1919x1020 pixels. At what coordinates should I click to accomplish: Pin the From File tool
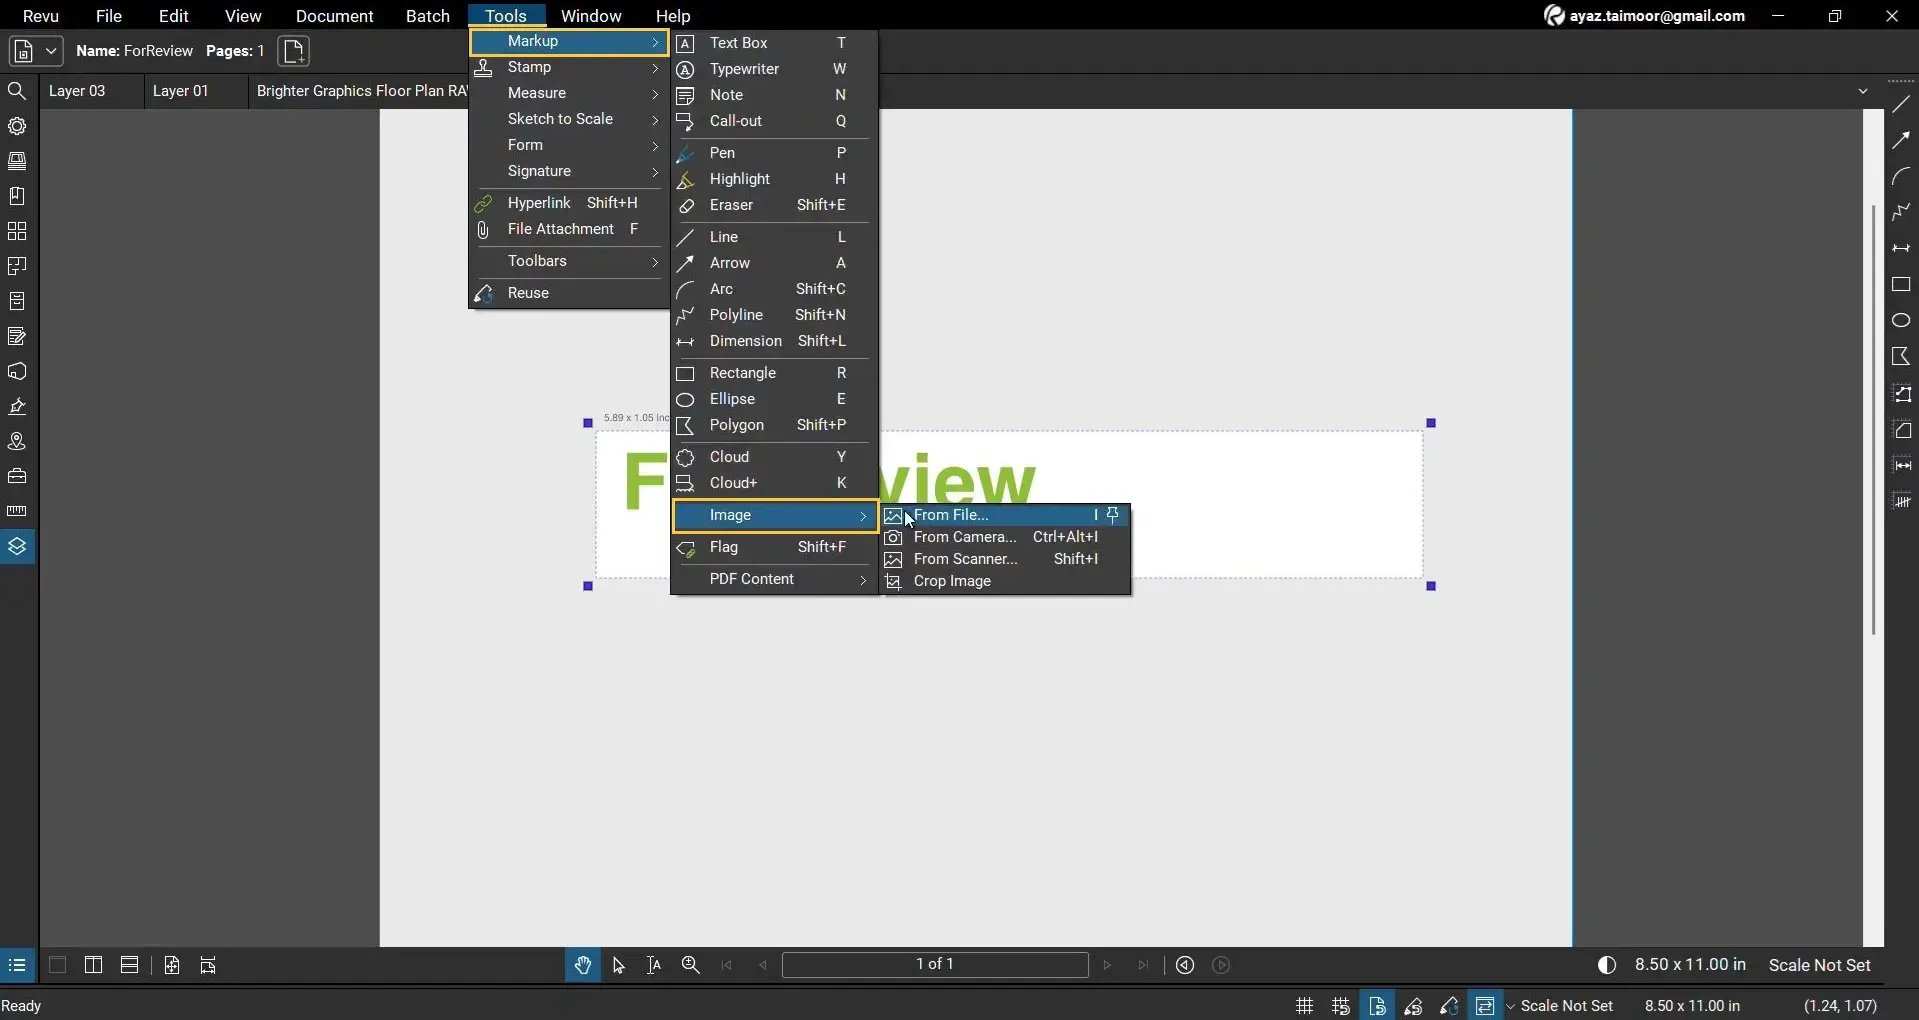coord(1113,515)
